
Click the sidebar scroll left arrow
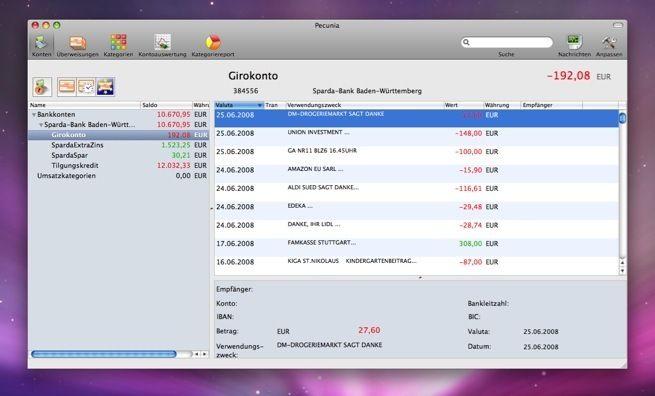click(x=197, y=354)
